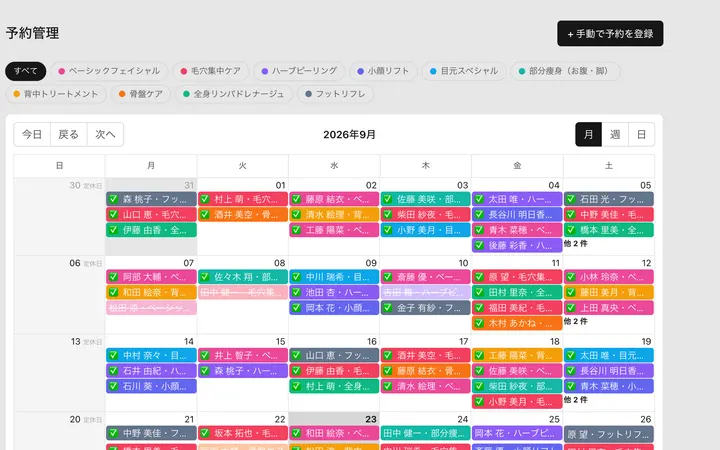Click the +手動で予約を登録 button

[610, 34]
